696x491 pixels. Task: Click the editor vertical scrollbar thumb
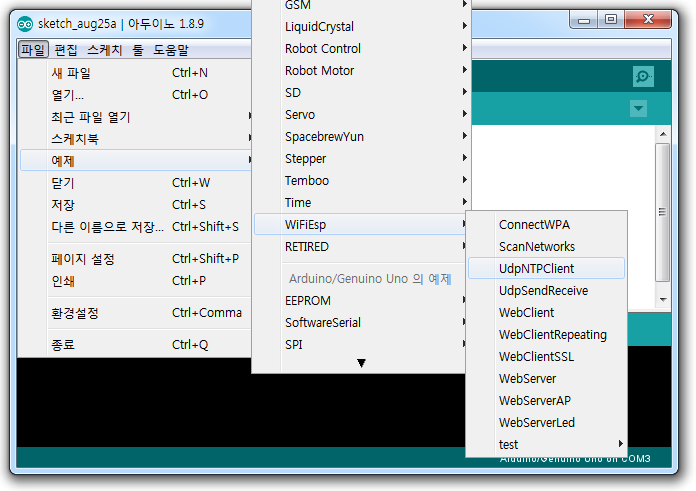(663, 212)
